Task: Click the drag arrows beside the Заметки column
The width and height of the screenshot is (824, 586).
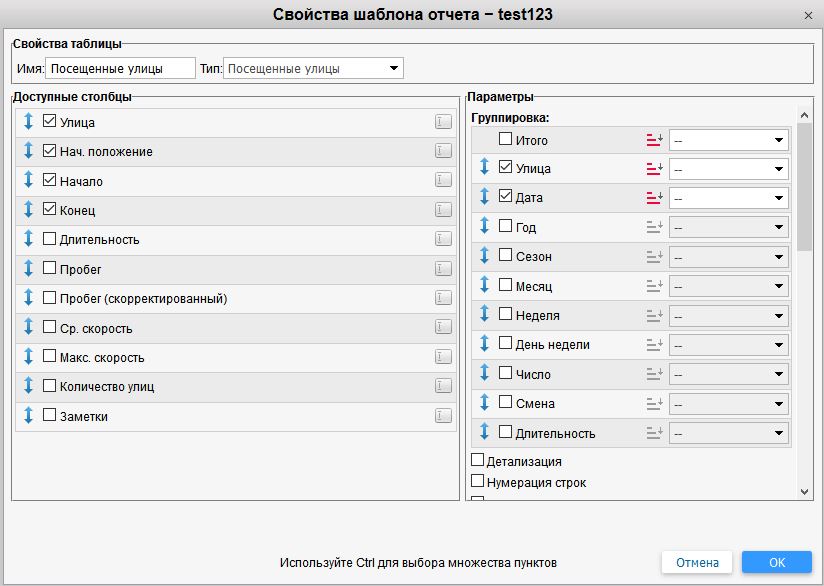Action: click(x=28, y=416)
